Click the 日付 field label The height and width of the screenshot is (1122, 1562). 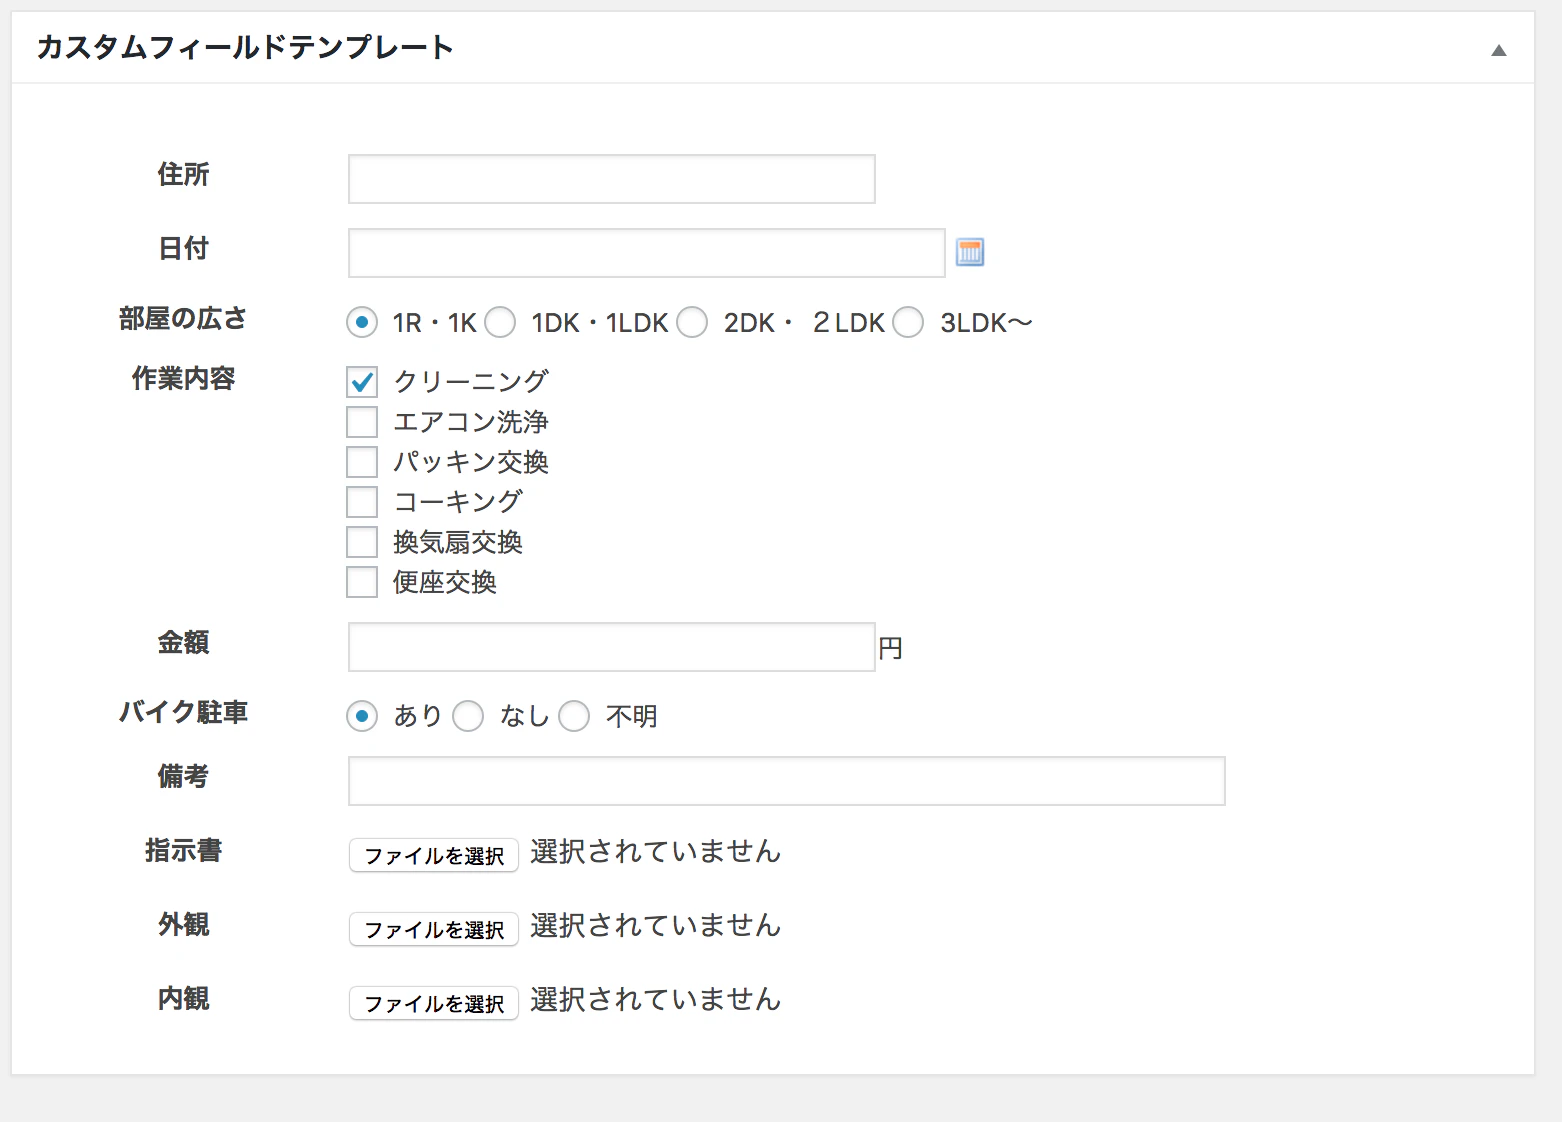point(183,248)
